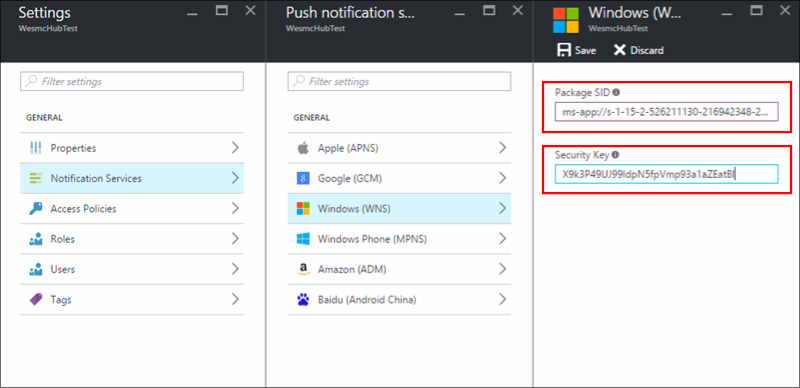Expand Roles chevron arrow
This screenshot has height=388, width=800.
click(x=235, y=239)
